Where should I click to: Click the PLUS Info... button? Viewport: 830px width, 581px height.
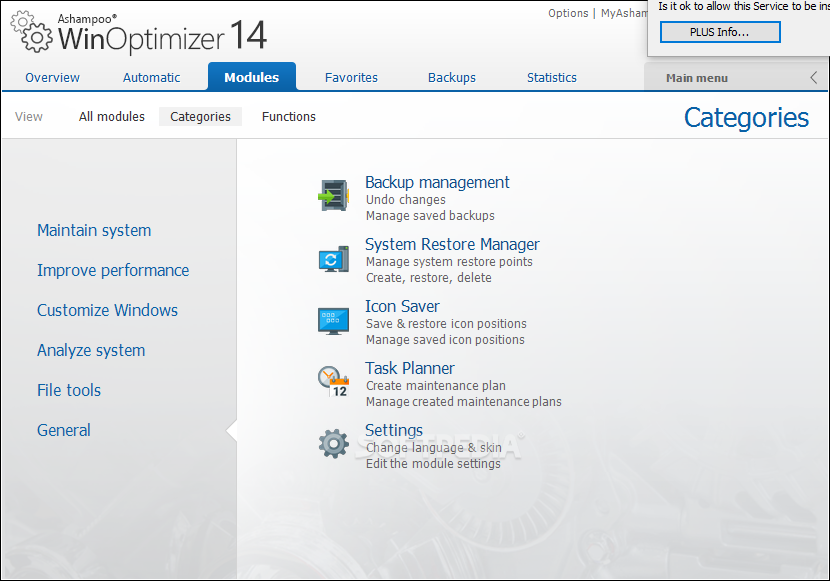pos(720,32)
